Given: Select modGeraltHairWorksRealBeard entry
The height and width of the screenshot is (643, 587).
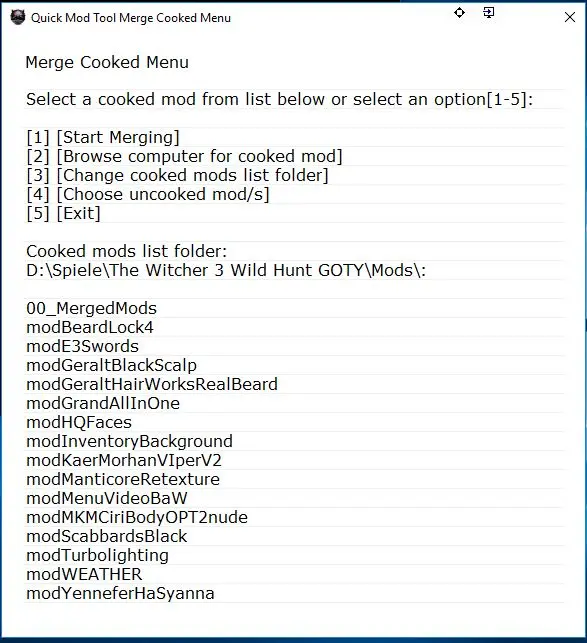Looking at the screenshot, I should [152, 384].
